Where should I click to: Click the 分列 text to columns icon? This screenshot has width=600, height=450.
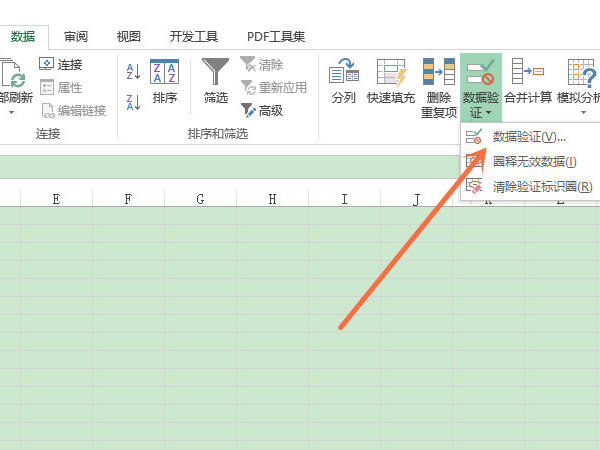click(x=344, y=71)
